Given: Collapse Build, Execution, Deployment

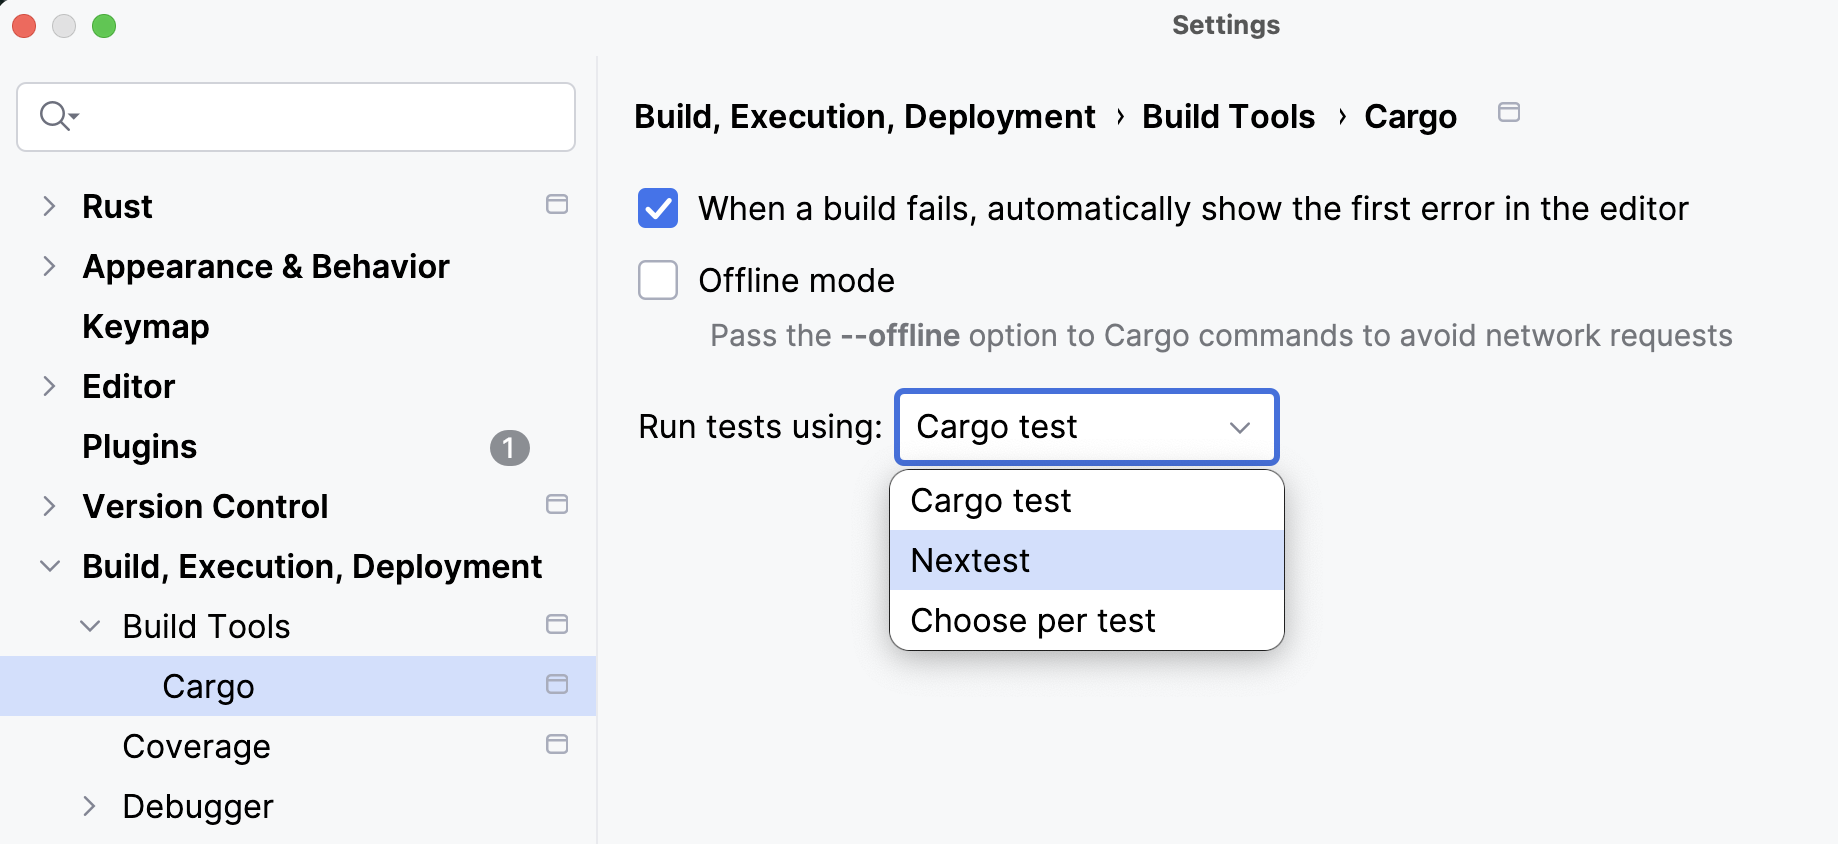Looking at the screenshot, I should (48, 565).
